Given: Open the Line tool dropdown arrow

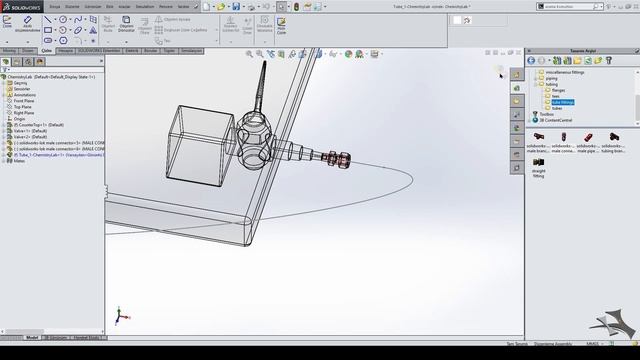Looking at the screenshot, I should click(x=55, y=20).
